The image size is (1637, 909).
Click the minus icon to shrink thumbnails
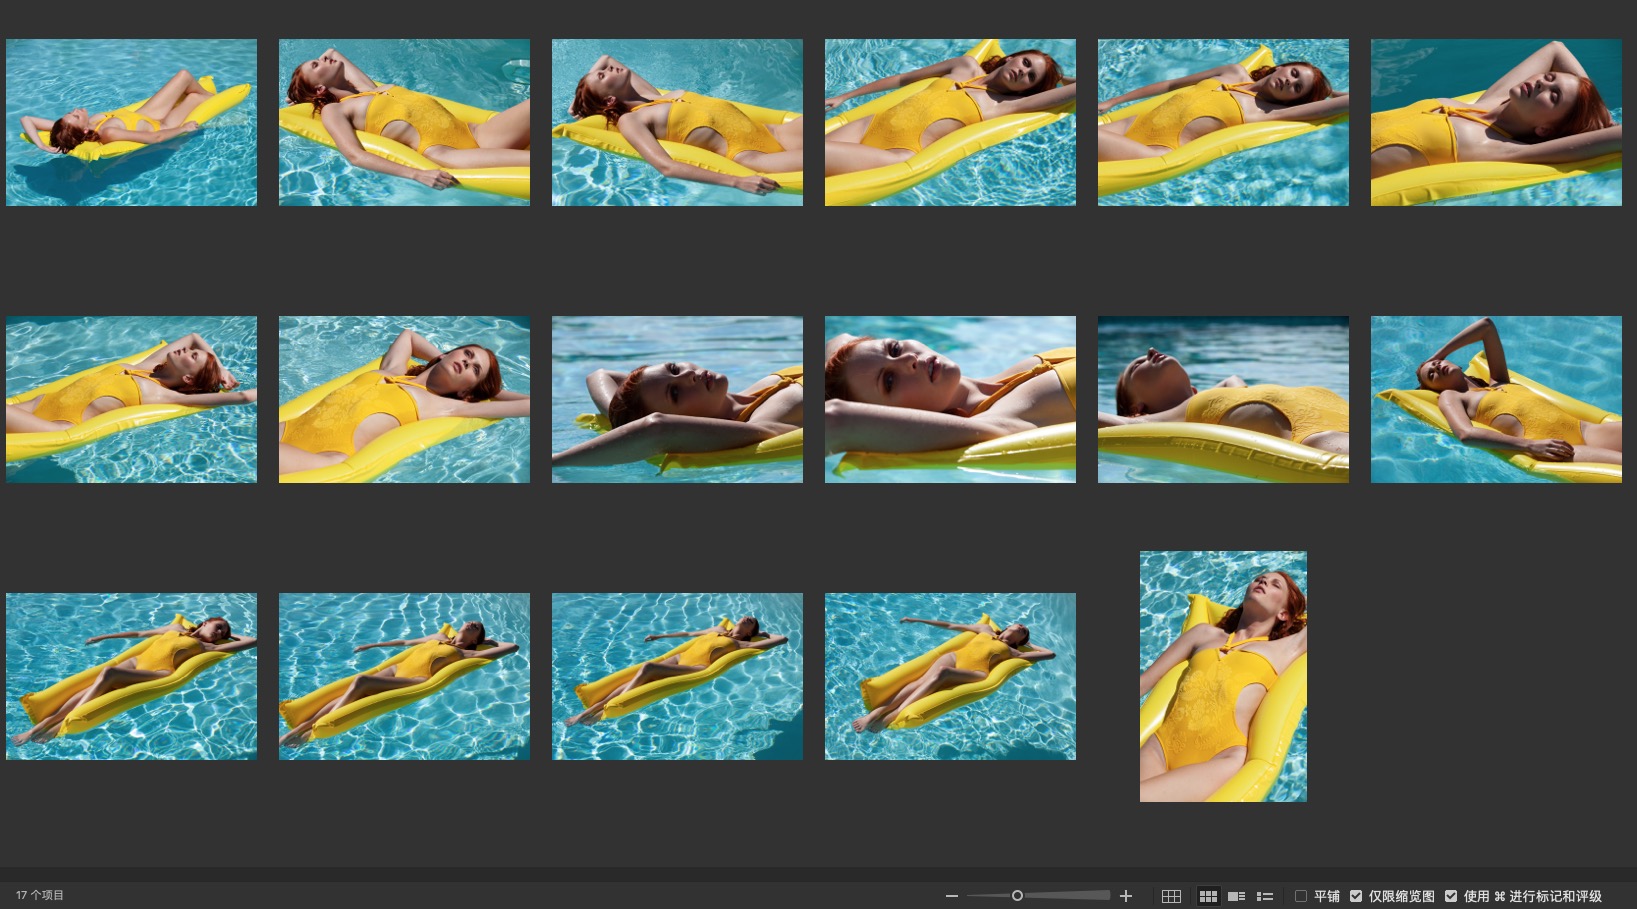[951, 896]
